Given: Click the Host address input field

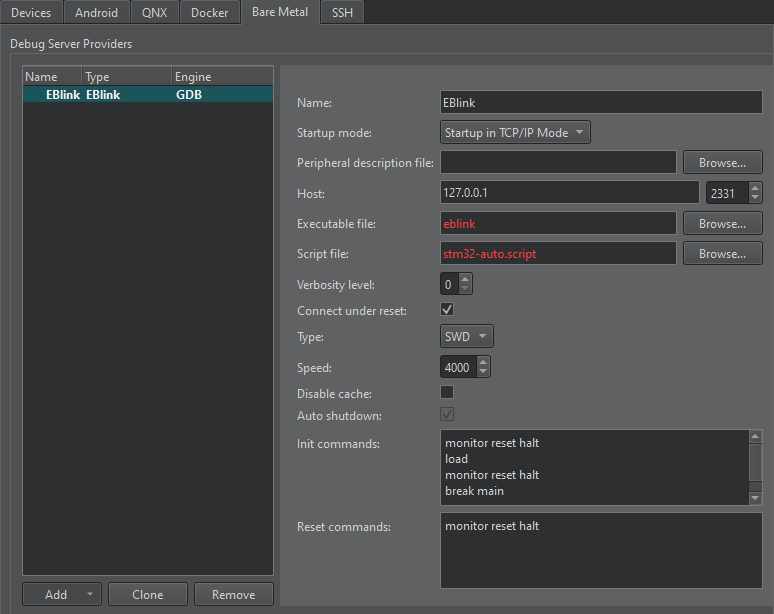Looking at the screenshot, I should pyautogui.click(x=568, y=193).
